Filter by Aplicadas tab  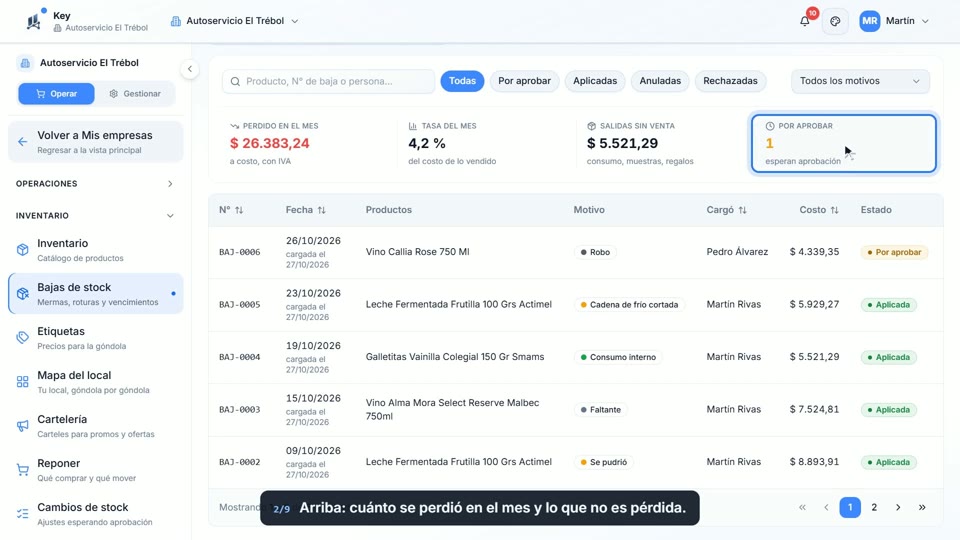pyautogui.click(x=595, y=81)
